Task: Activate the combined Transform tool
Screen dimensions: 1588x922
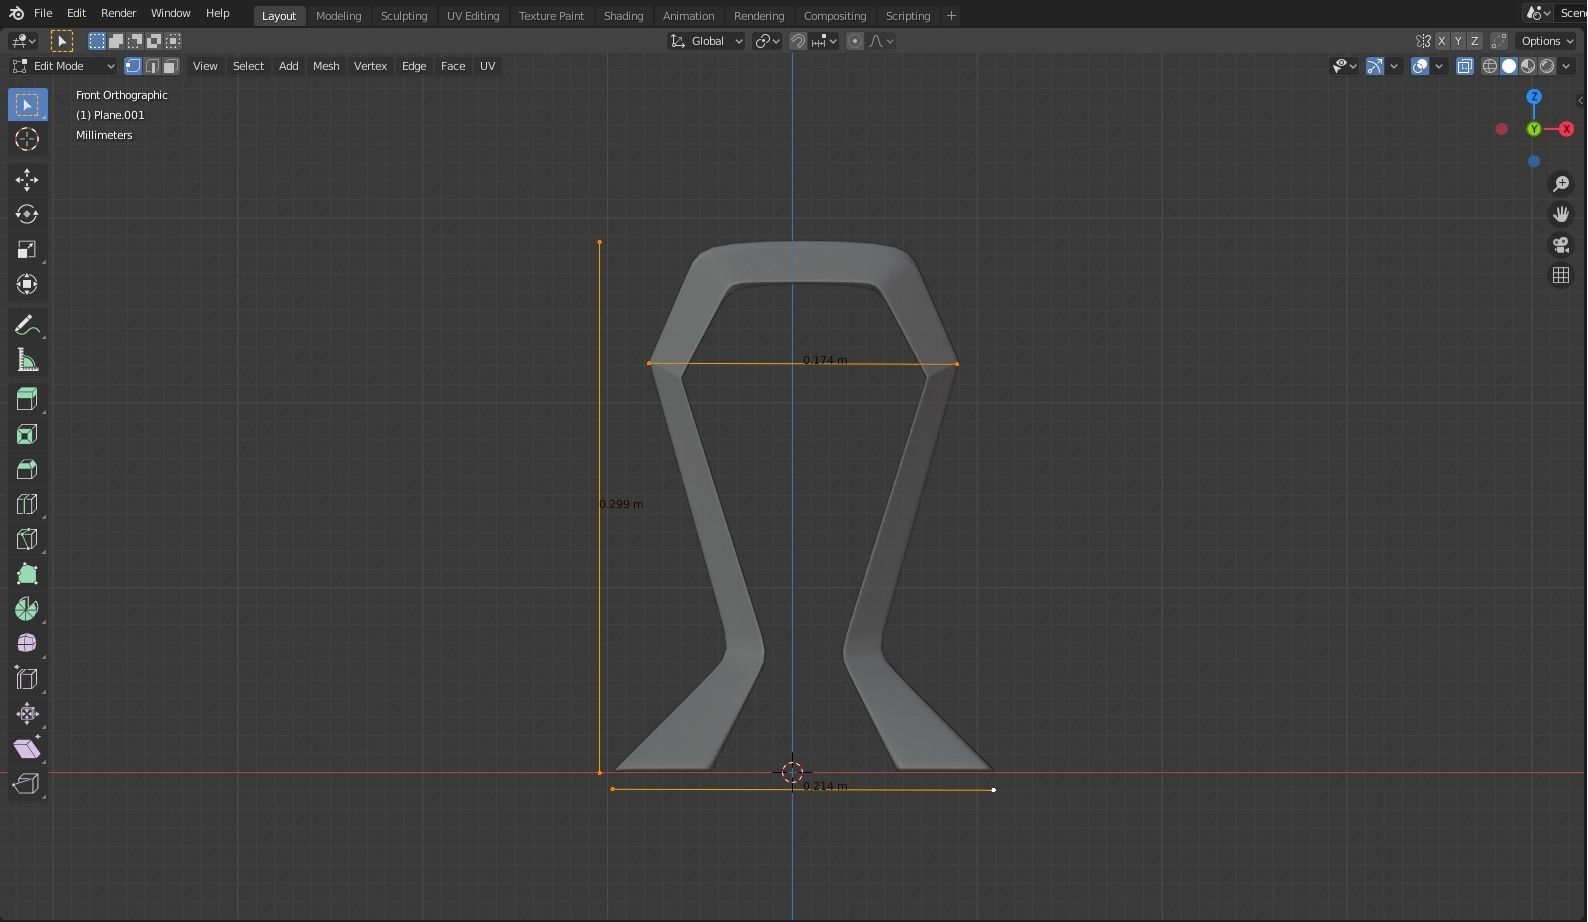Action: tap(27, 285)
